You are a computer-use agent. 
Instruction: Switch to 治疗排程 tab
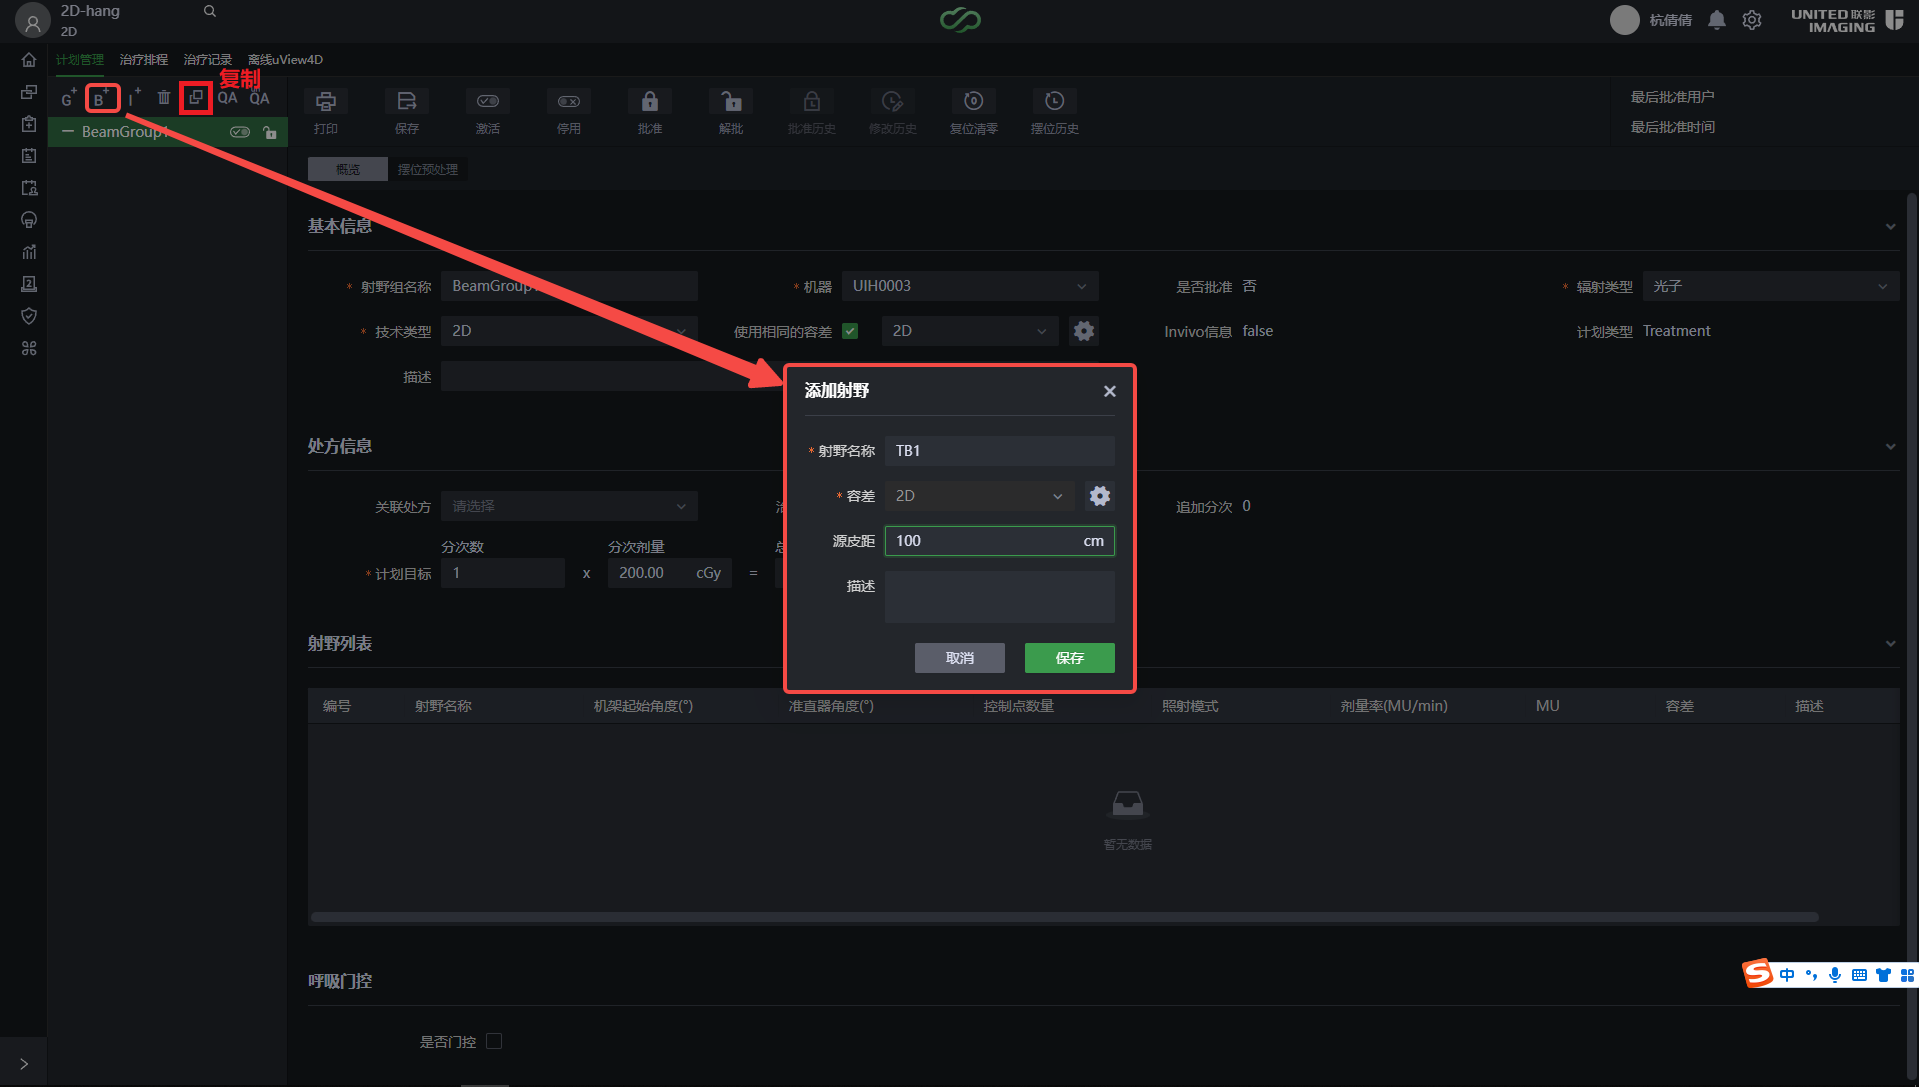[144, 60]
